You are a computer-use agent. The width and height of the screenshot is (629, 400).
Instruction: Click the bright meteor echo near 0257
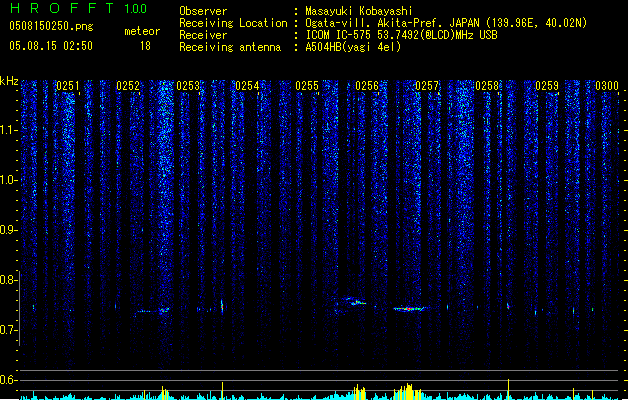[x=409, y=309]
